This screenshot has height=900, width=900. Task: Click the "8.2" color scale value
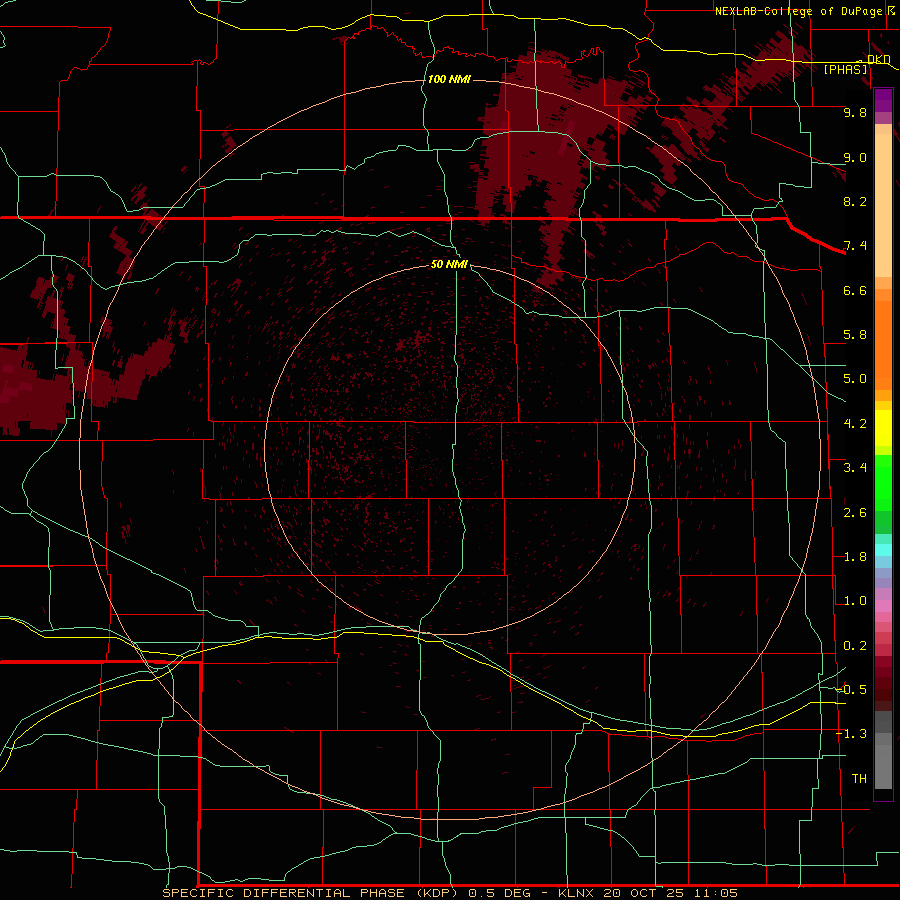(855, 201)
